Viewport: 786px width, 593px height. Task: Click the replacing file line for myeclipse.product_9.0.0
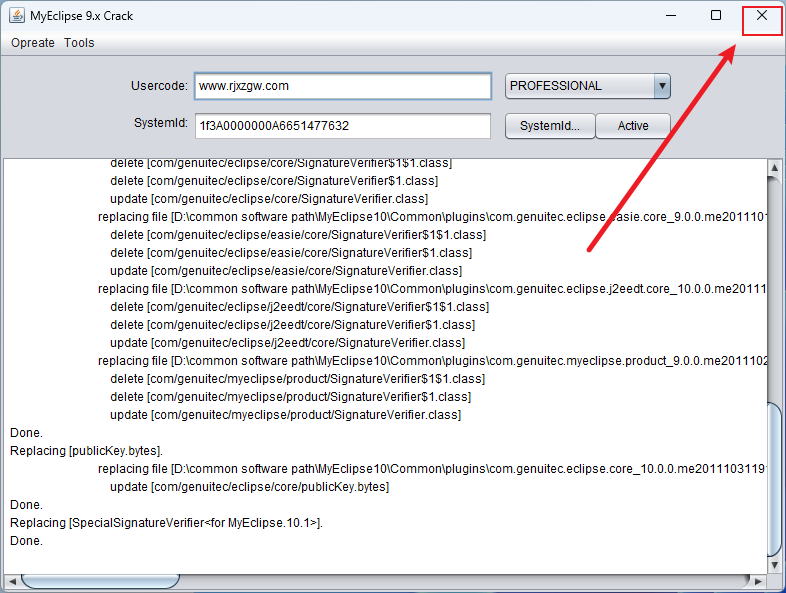[x=432, y=361]
